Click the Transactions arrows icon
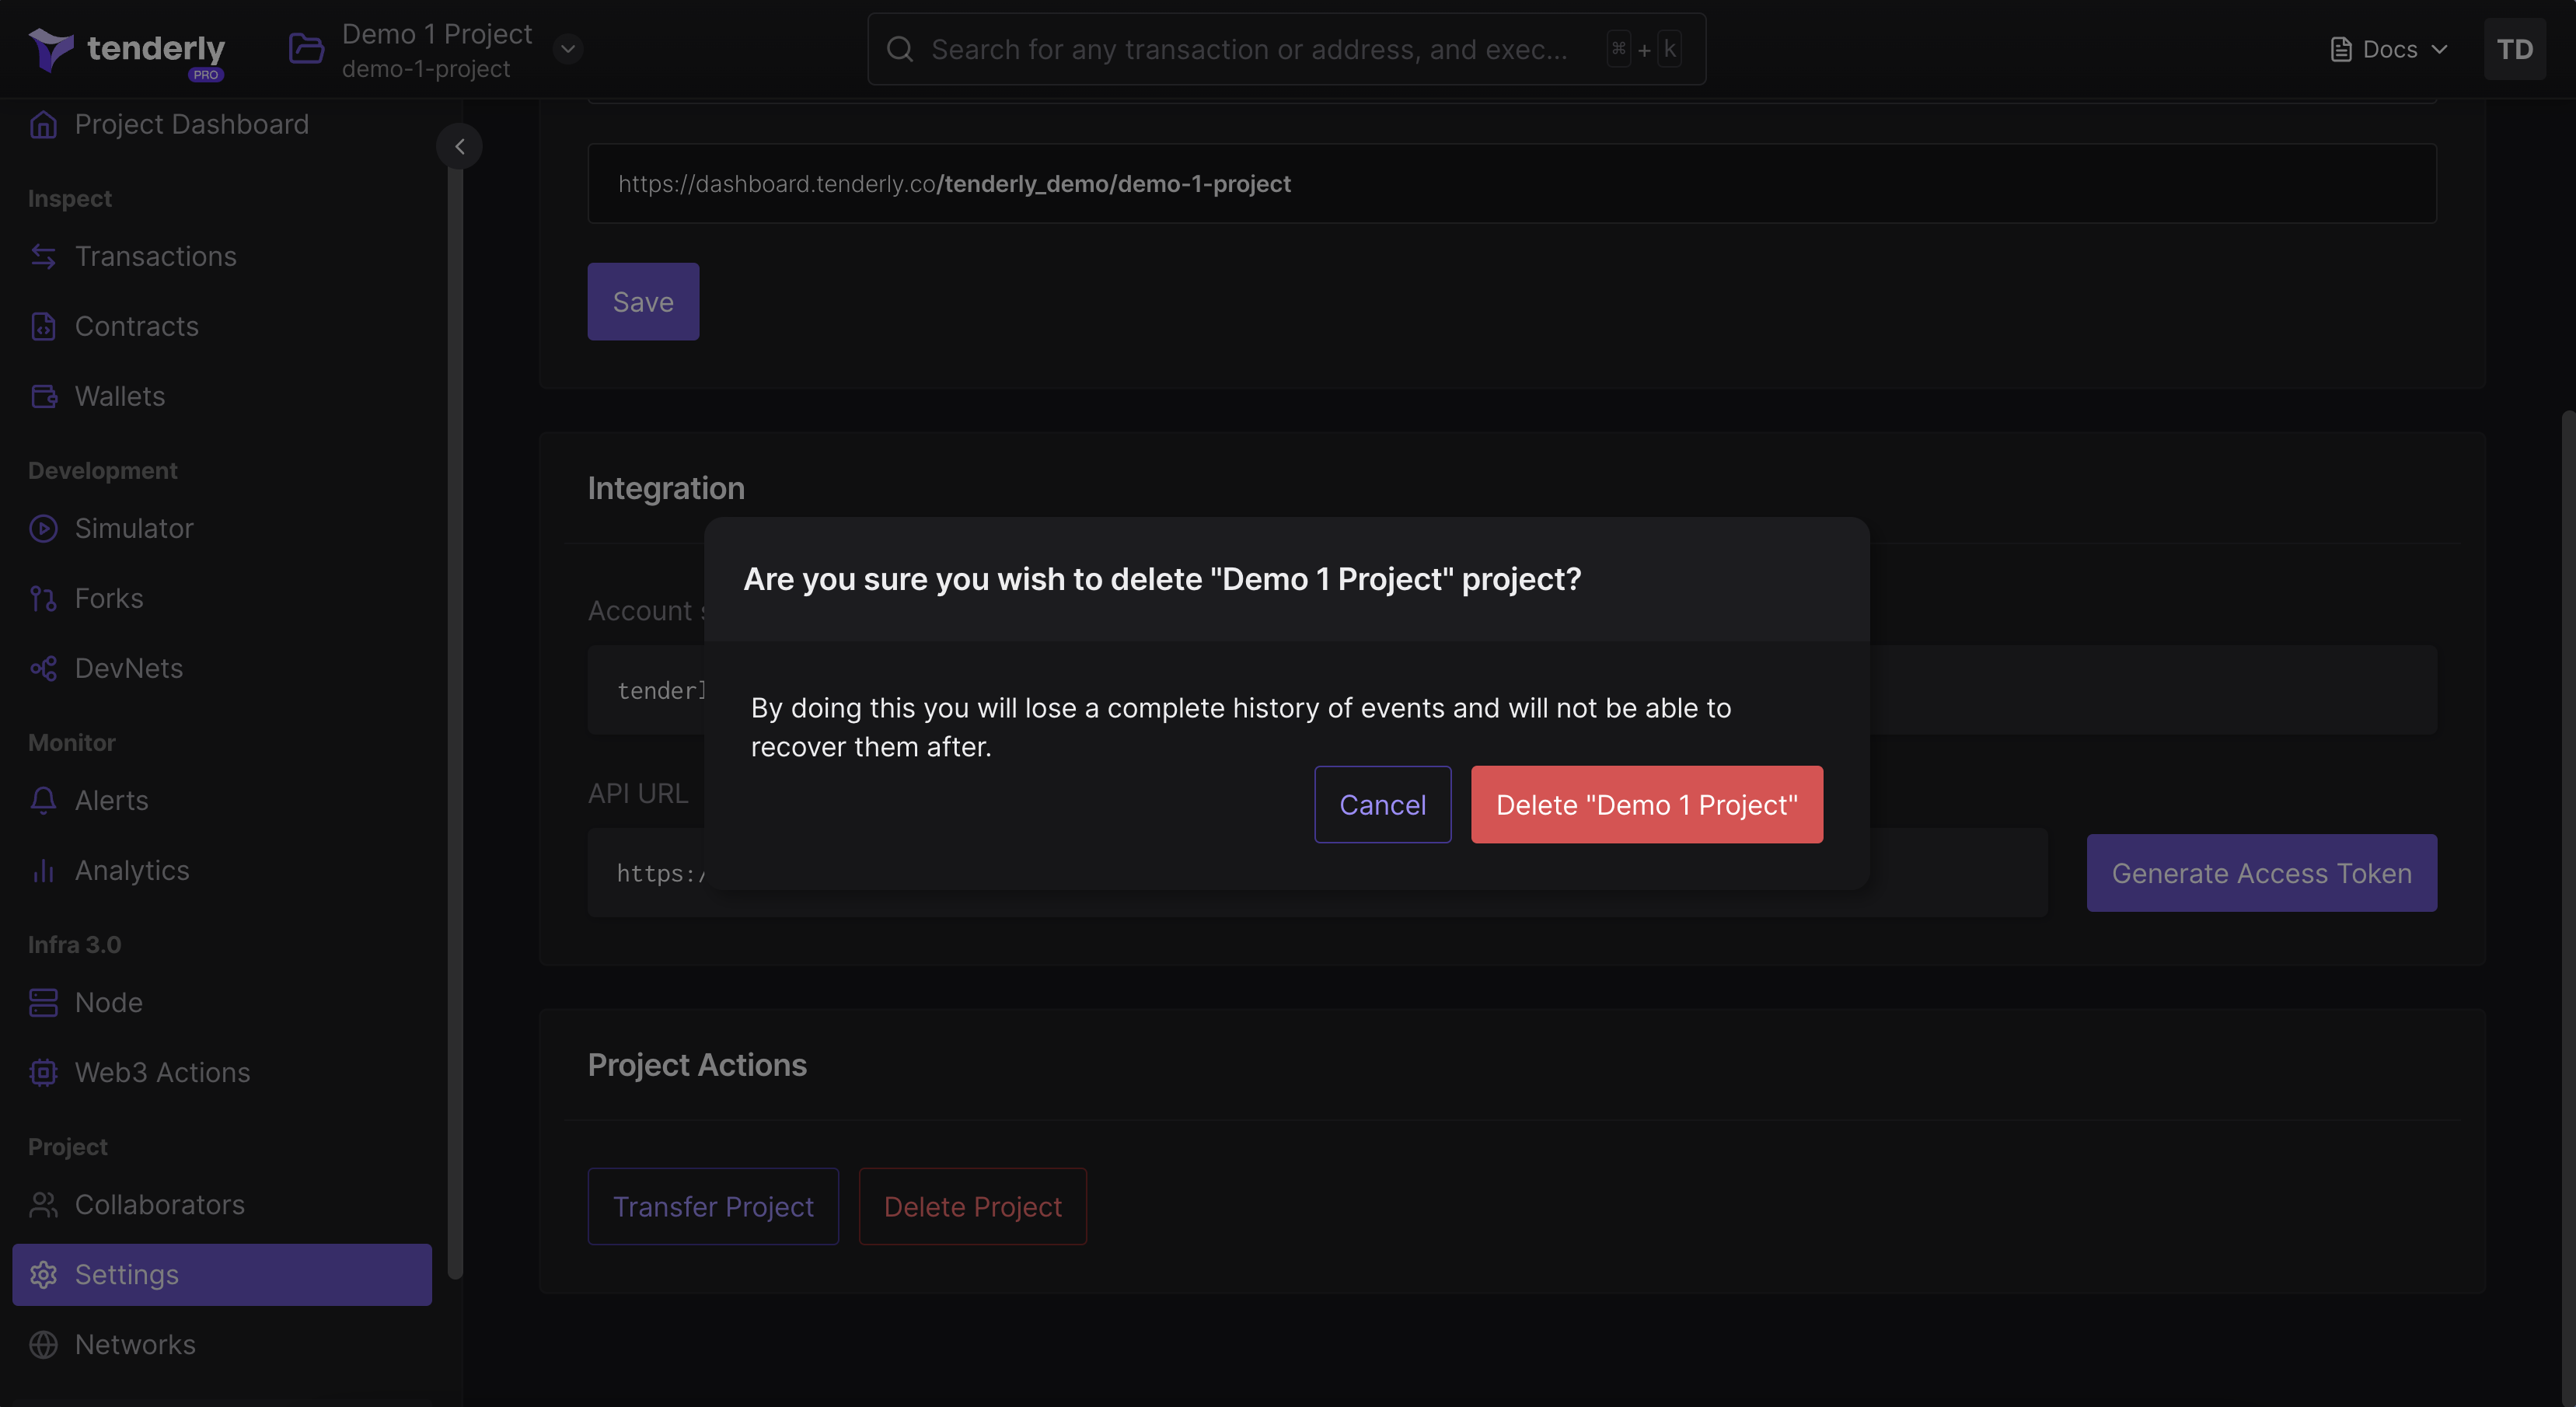2576x1407 pixels. (43, 256)
